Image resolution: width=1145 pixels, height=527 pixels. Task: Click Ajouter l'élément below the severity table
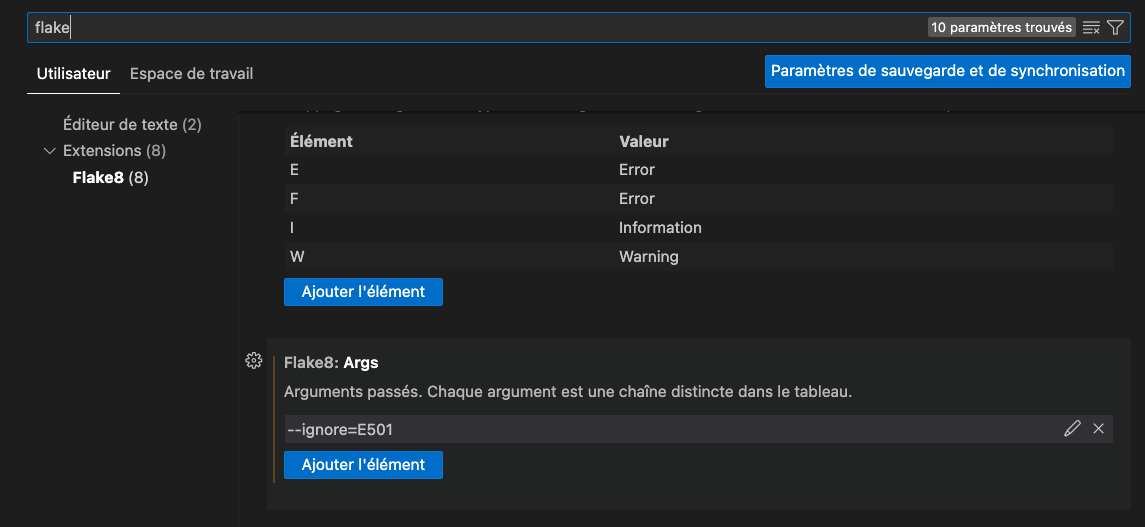363,292
